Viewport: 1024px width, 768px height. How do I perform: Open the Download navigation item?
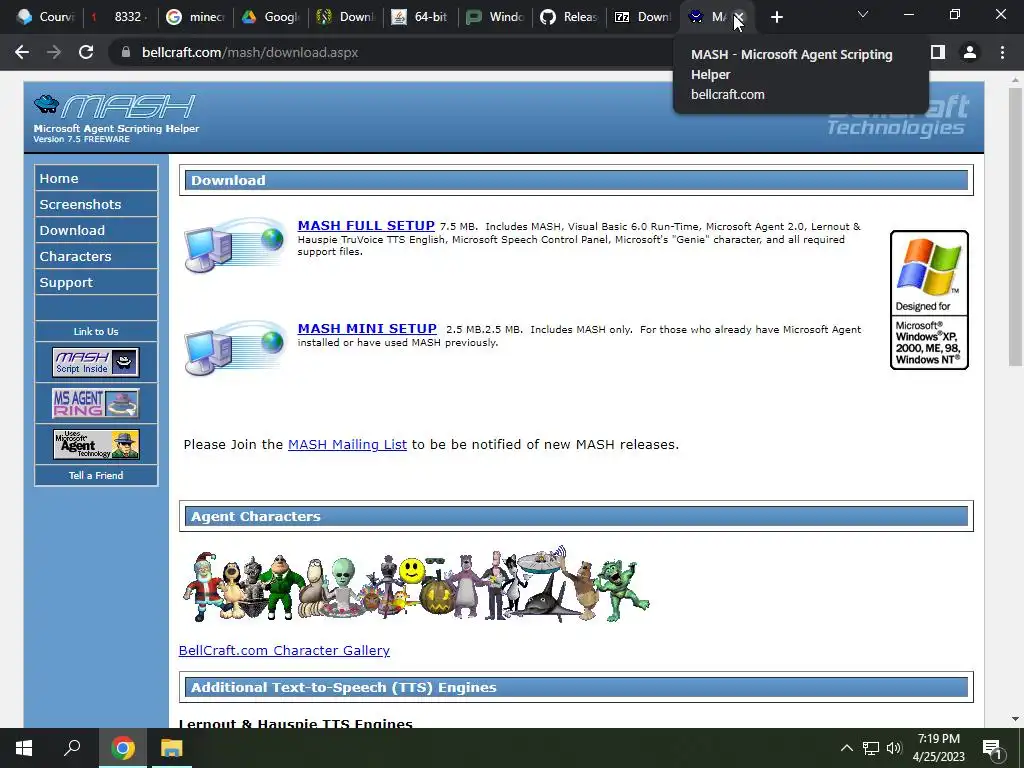click(96, 231)
